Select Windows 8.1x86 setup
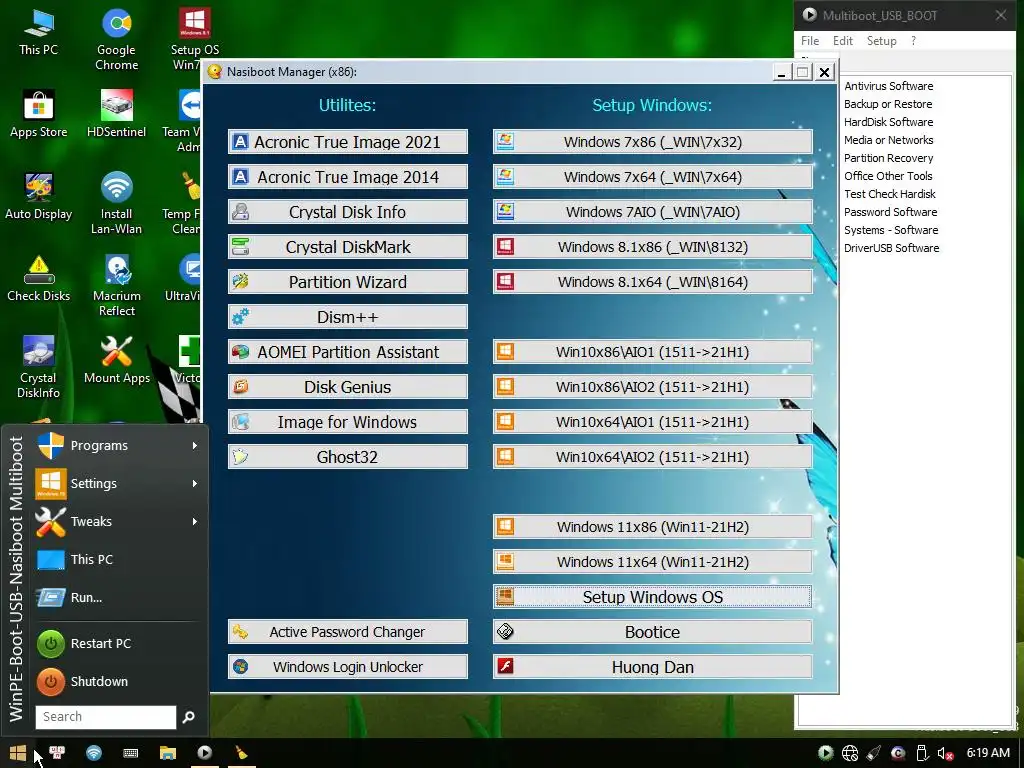This screenshot has height=768, width=1024. (x=652, y=247)
